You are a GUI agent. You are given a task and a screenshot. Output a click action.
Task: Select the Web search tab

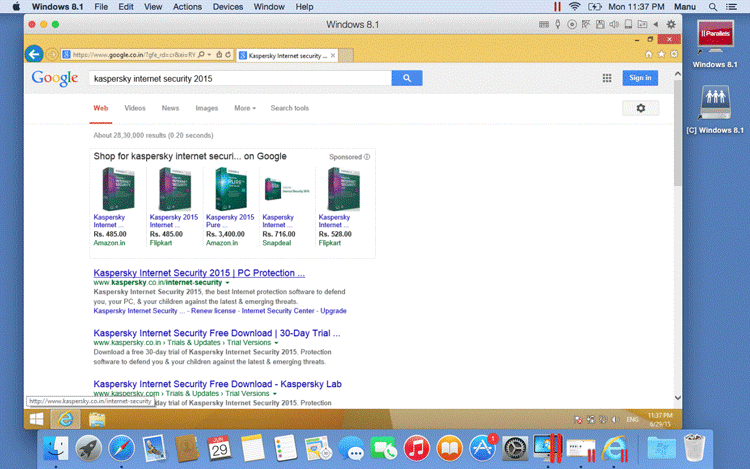pos(100,108)
